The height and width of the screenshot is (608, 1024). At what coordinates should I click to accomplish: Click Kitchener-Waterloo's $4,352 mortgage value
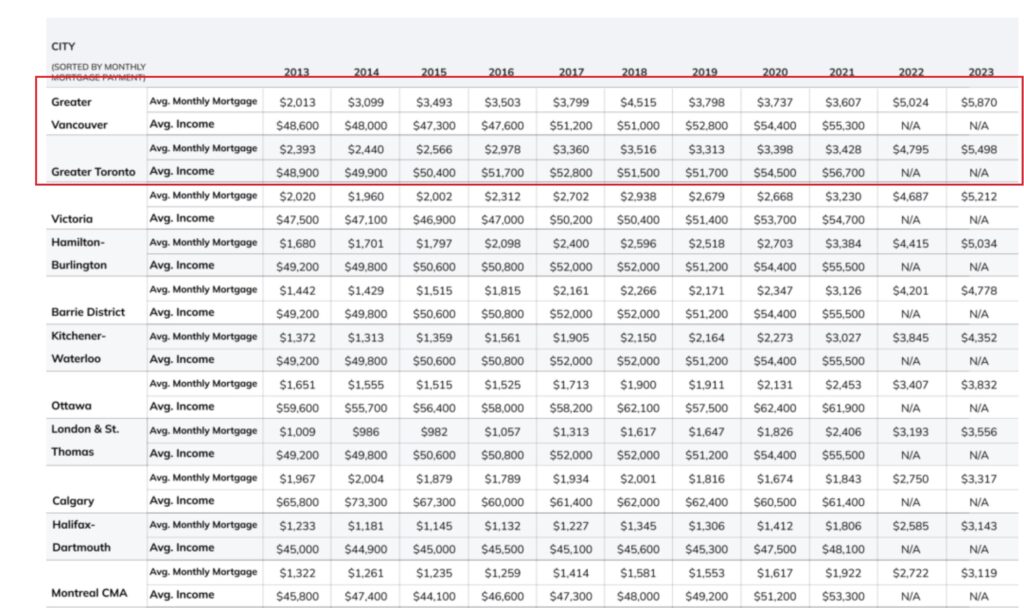(x=979, y=337)
